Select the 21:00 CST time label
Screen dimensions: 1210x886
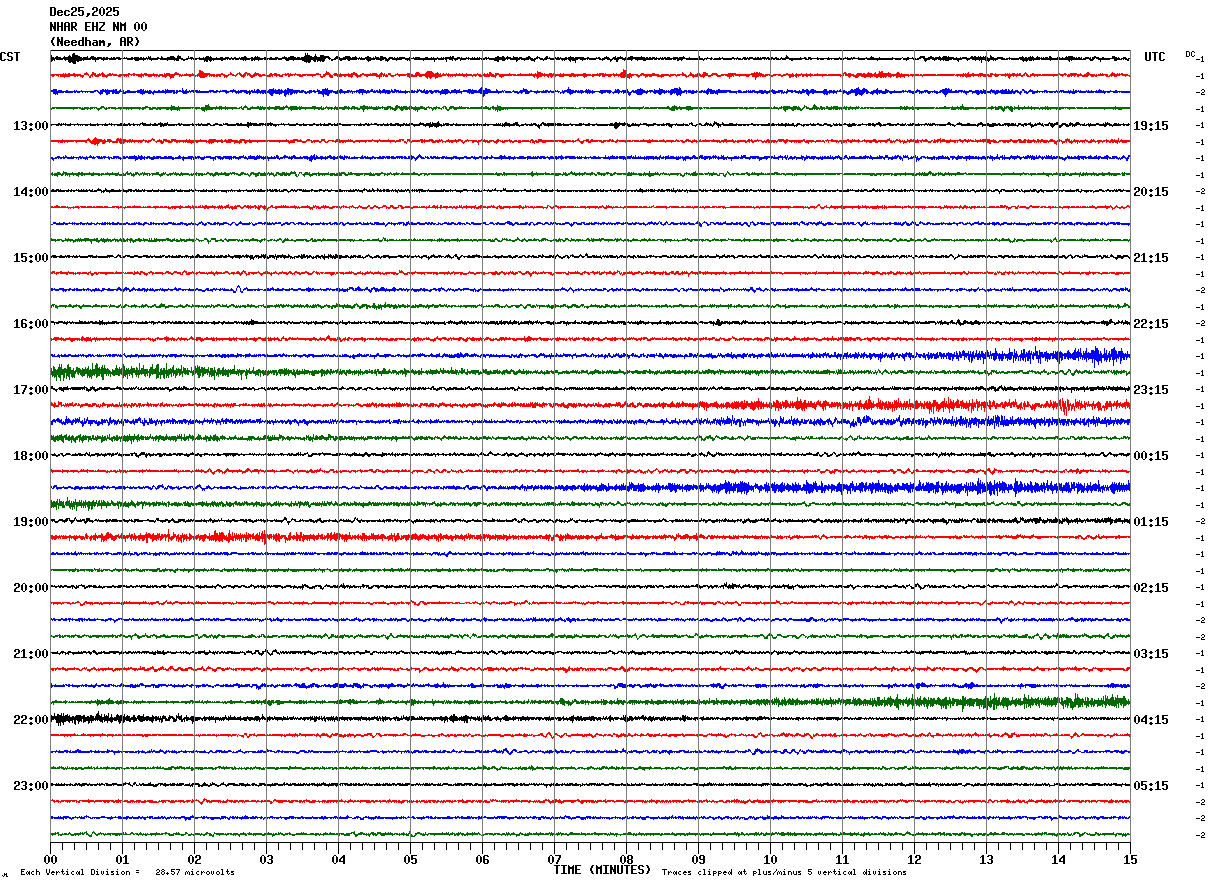point(30,654)
